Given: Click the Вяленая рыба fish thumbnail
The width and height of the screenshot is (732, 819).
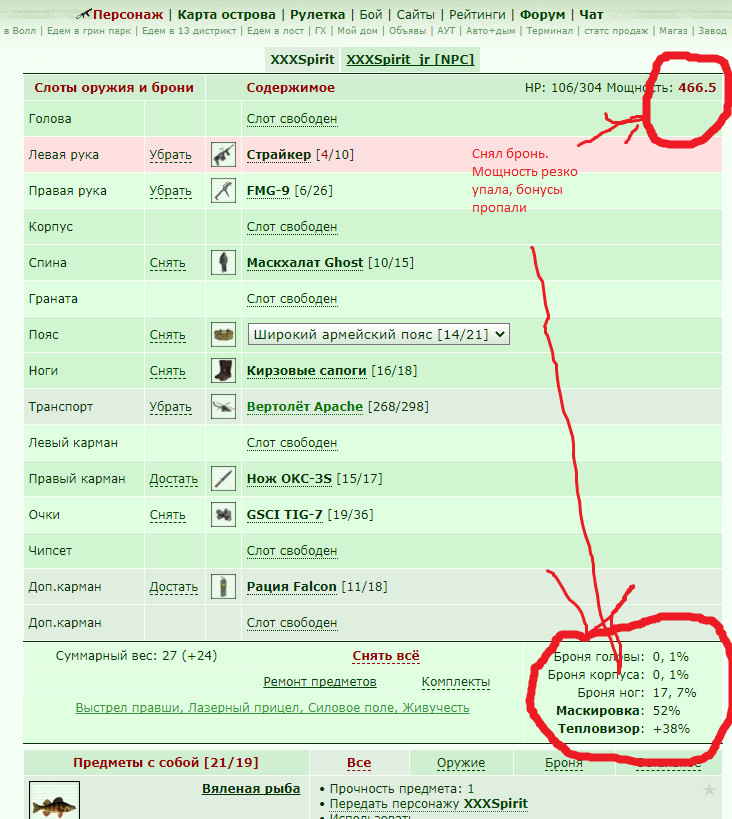Looking at the screenshot, I should tap(54, 800).
